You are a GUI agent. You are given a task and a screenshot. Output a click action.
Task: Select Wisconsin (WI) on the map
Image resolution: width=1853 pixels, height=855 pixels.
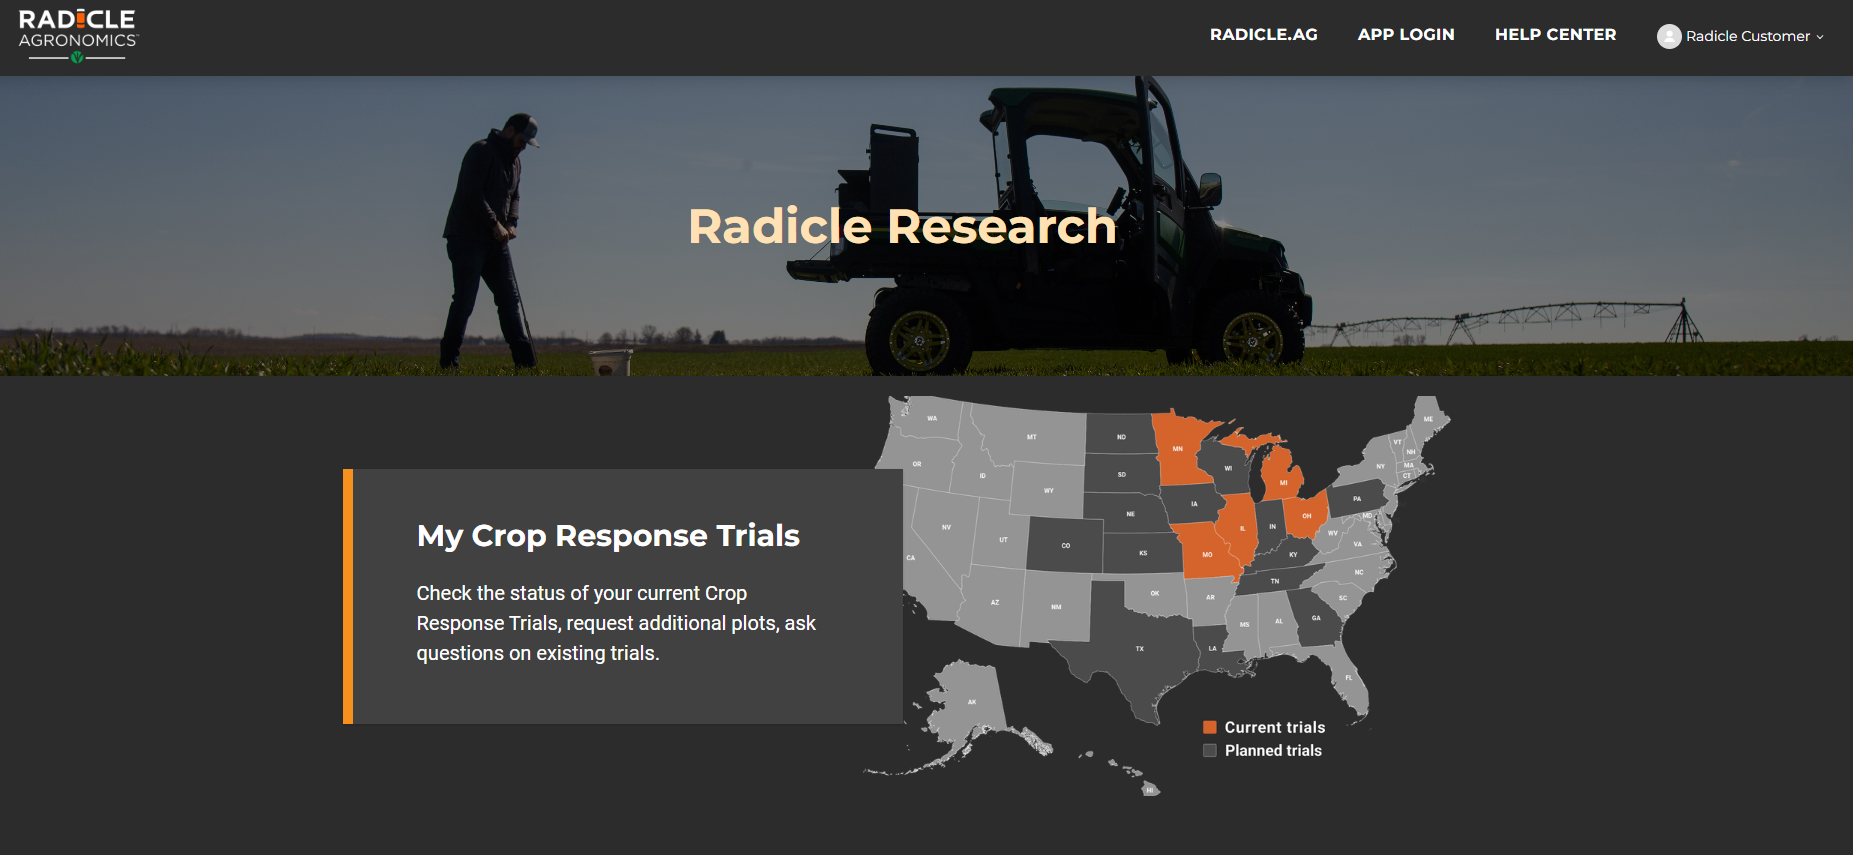tap(1228, 468)
